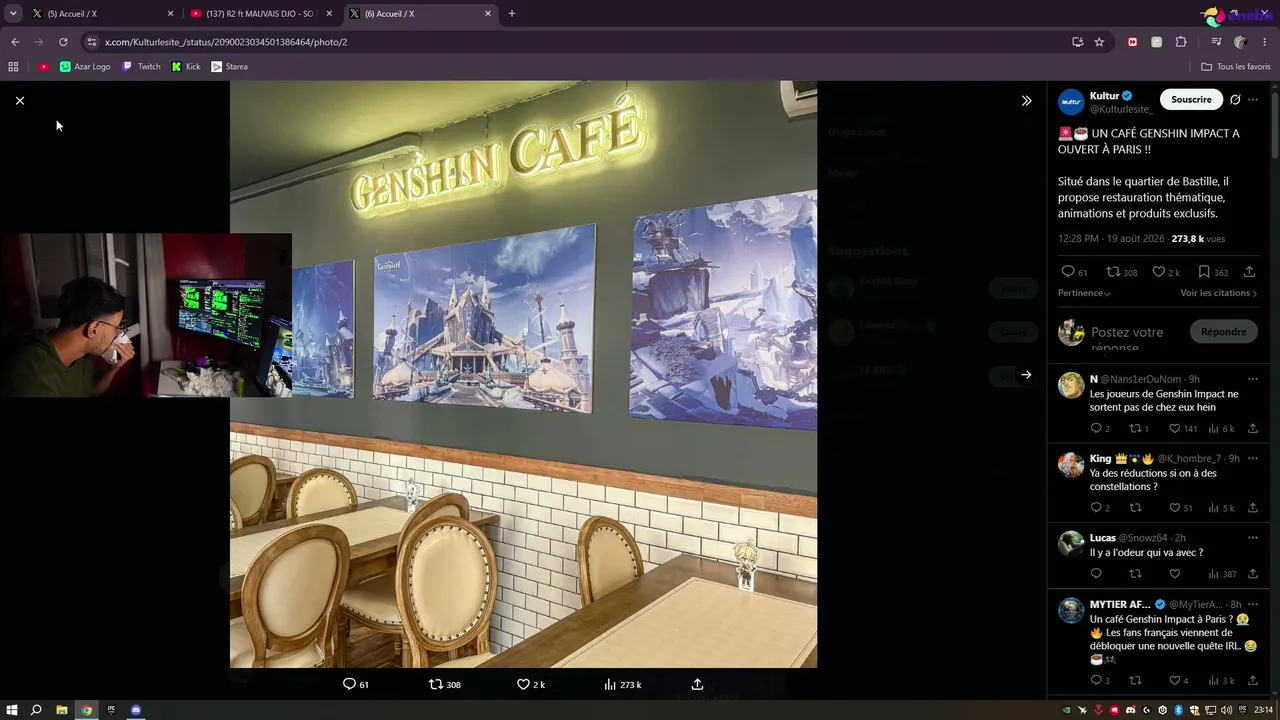
Task: Open Discord from the taskbar
Action: [136, 710]
